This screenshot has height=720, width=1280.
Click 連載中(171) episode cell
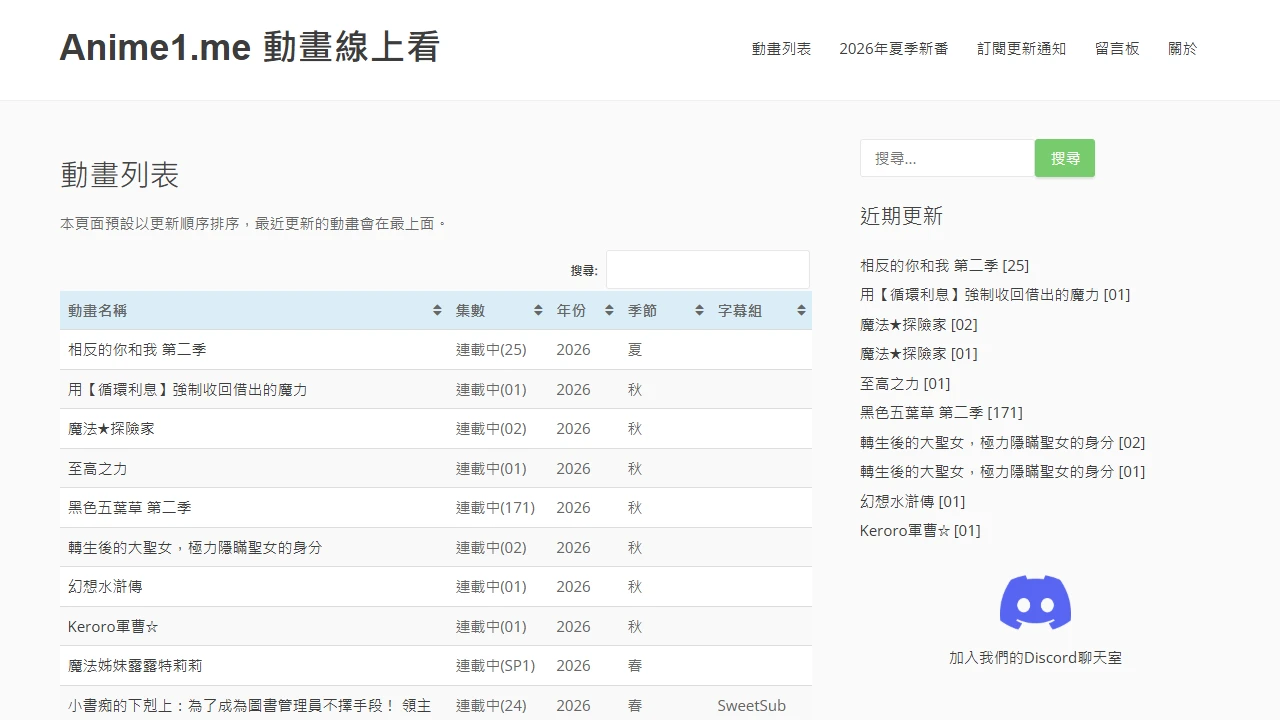(x=496, y=508)
